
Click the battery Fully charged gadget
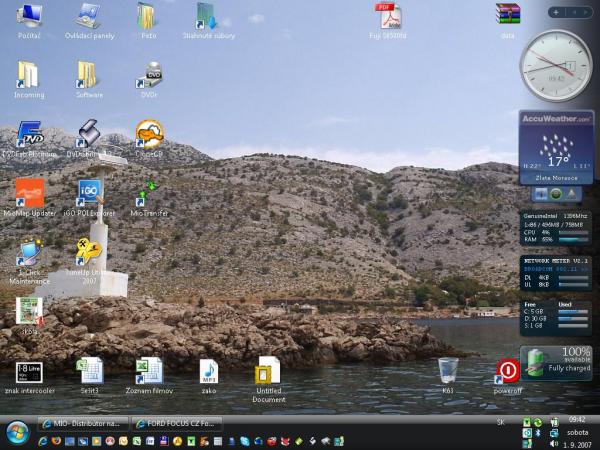point(556,361)
